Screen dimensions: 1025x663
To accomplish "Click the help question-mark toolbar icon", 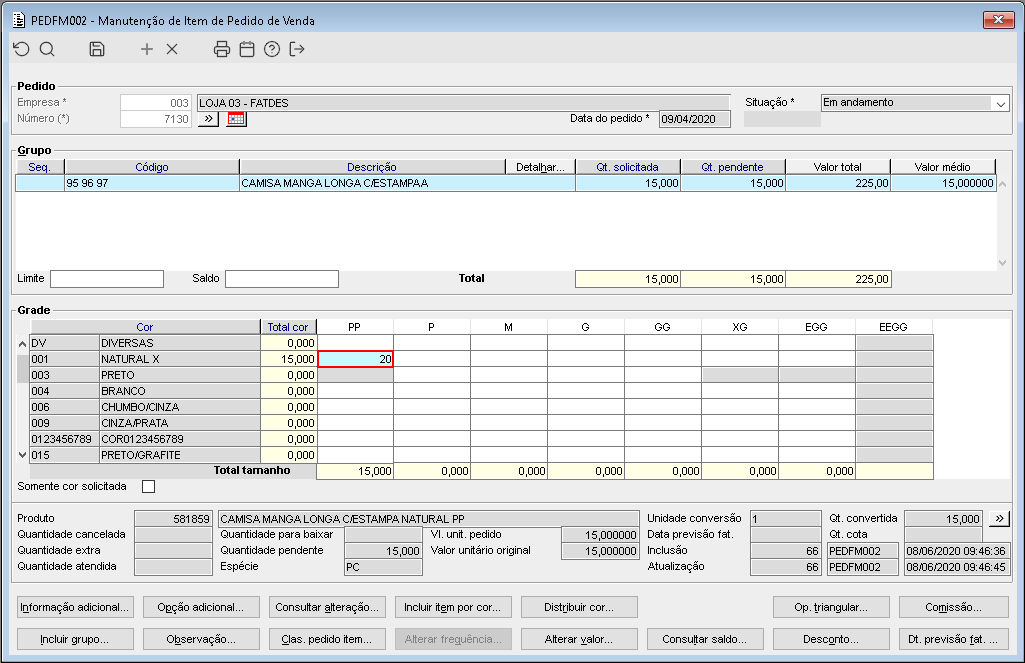I will point(272,49).
